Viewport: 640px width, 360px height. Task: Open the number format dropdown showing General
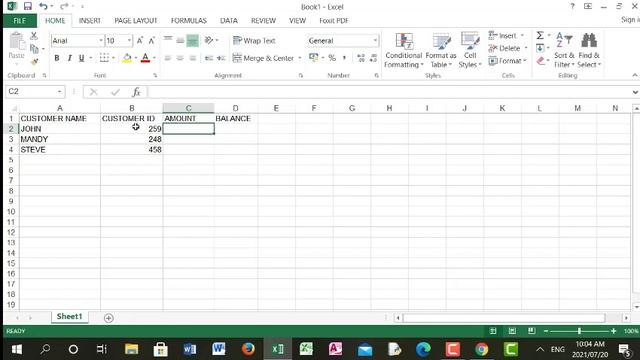click(x=375, y=40)
